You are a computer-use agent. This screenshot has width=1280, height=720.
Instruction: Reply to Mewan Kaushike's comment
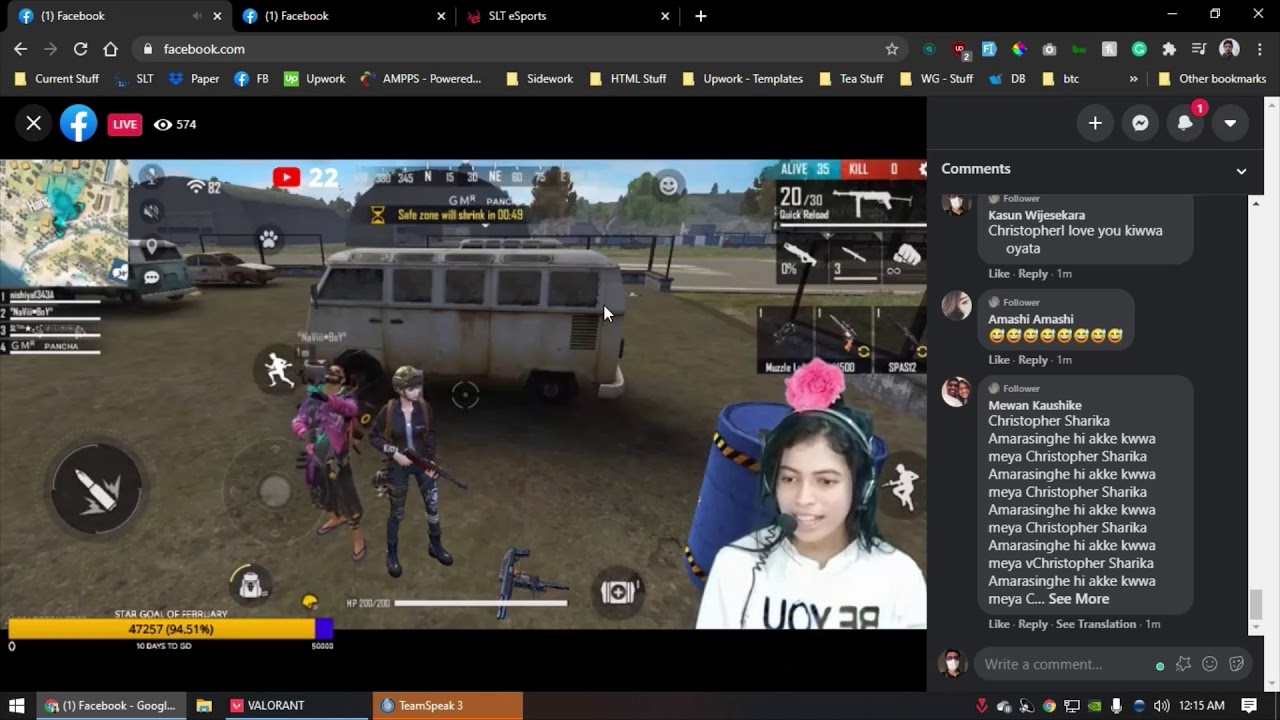click(x=1033, y=624)
